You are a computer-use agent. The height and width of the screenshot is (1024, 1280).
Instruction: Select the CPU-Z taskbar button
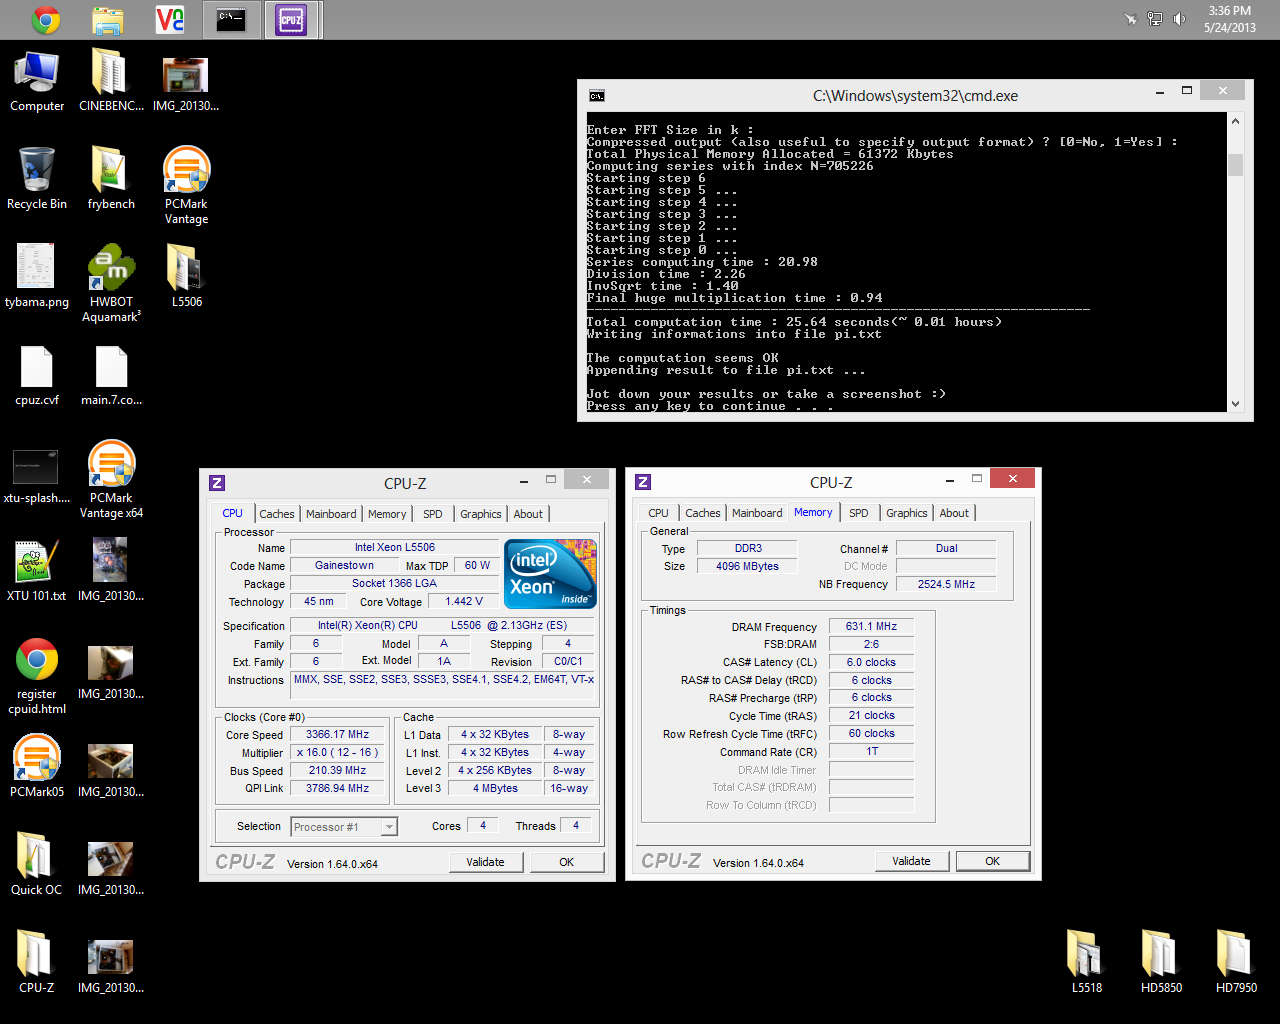point(292,19)
